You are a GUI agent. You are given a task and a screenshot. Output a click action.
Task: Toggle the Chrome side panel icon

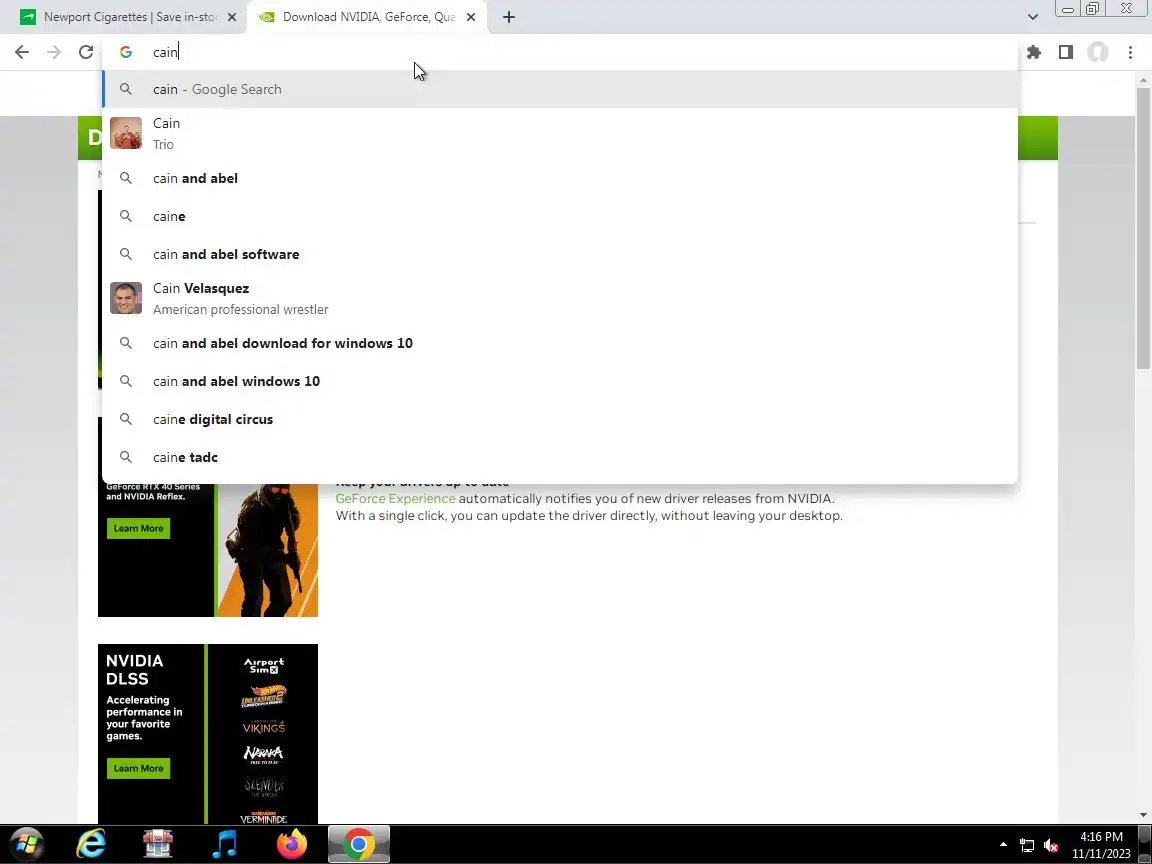pos(1065,52)
